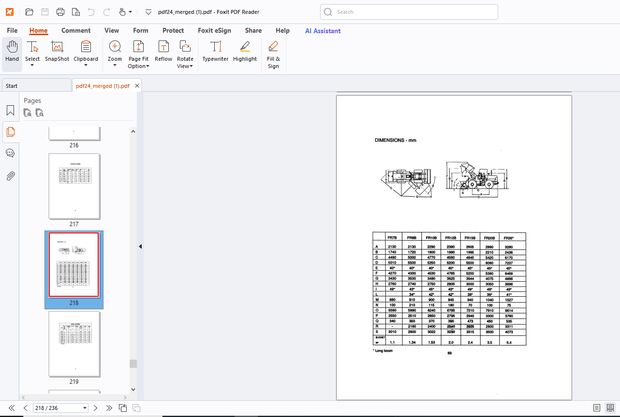Image resolution: width=620 pixels, height=417 pixels.
Task: Open the Form ribbon tab
Action: 140,30
